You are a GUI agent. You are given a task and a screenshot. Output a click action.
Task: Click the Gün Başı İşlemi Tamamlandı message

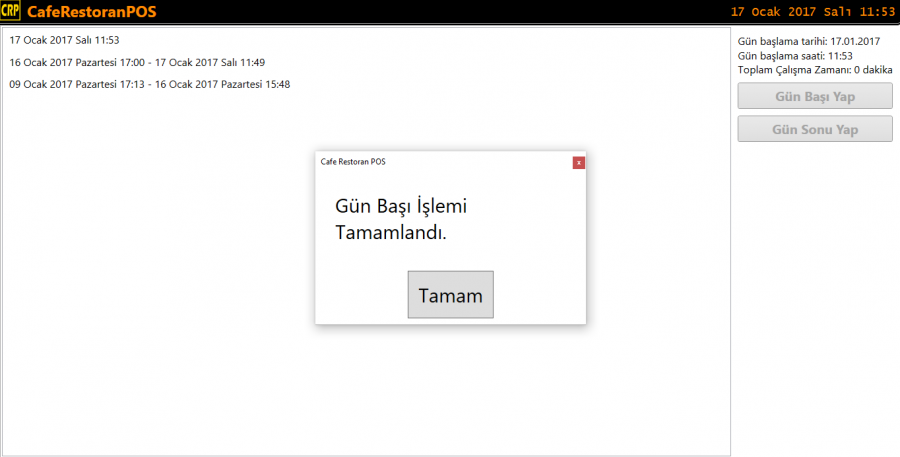tap(402, 219)
